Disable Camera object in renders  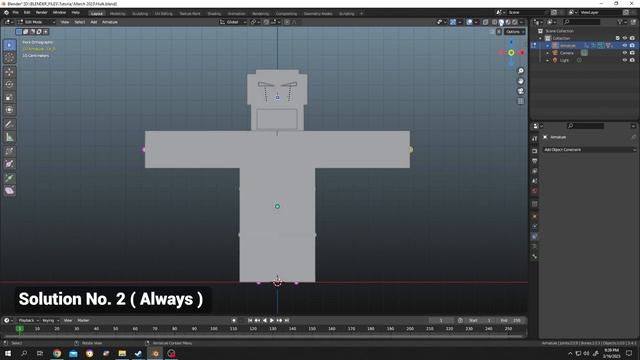(x=632, y=53)
